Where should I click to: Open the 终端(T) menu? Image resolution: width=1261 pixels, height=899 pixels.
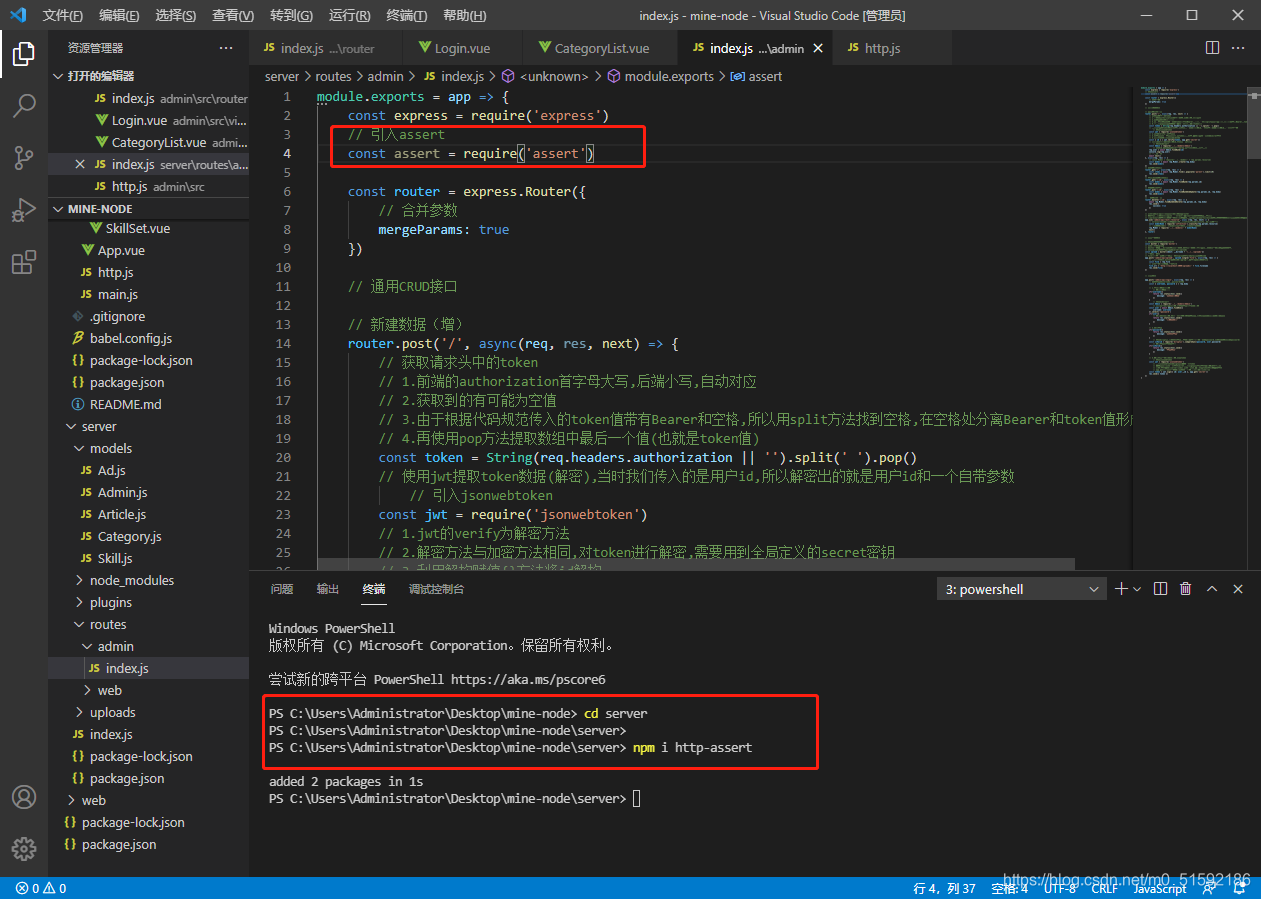pos(406,16)
